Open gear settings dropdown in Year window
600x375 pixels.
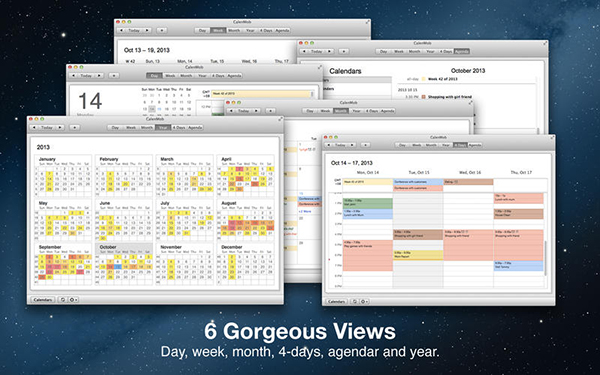click(73, 300)
